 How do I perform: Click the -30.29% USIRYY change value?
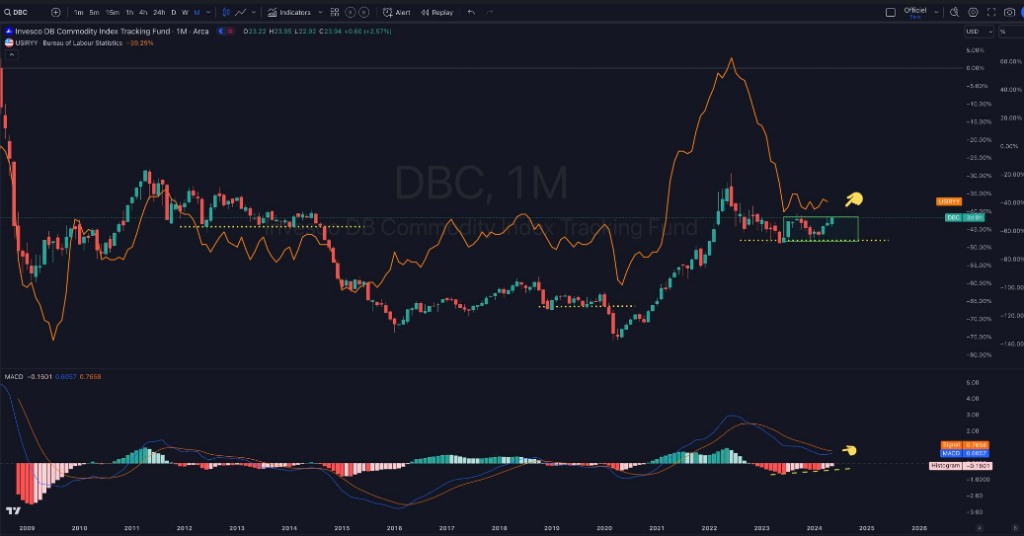tap(140, 43)
